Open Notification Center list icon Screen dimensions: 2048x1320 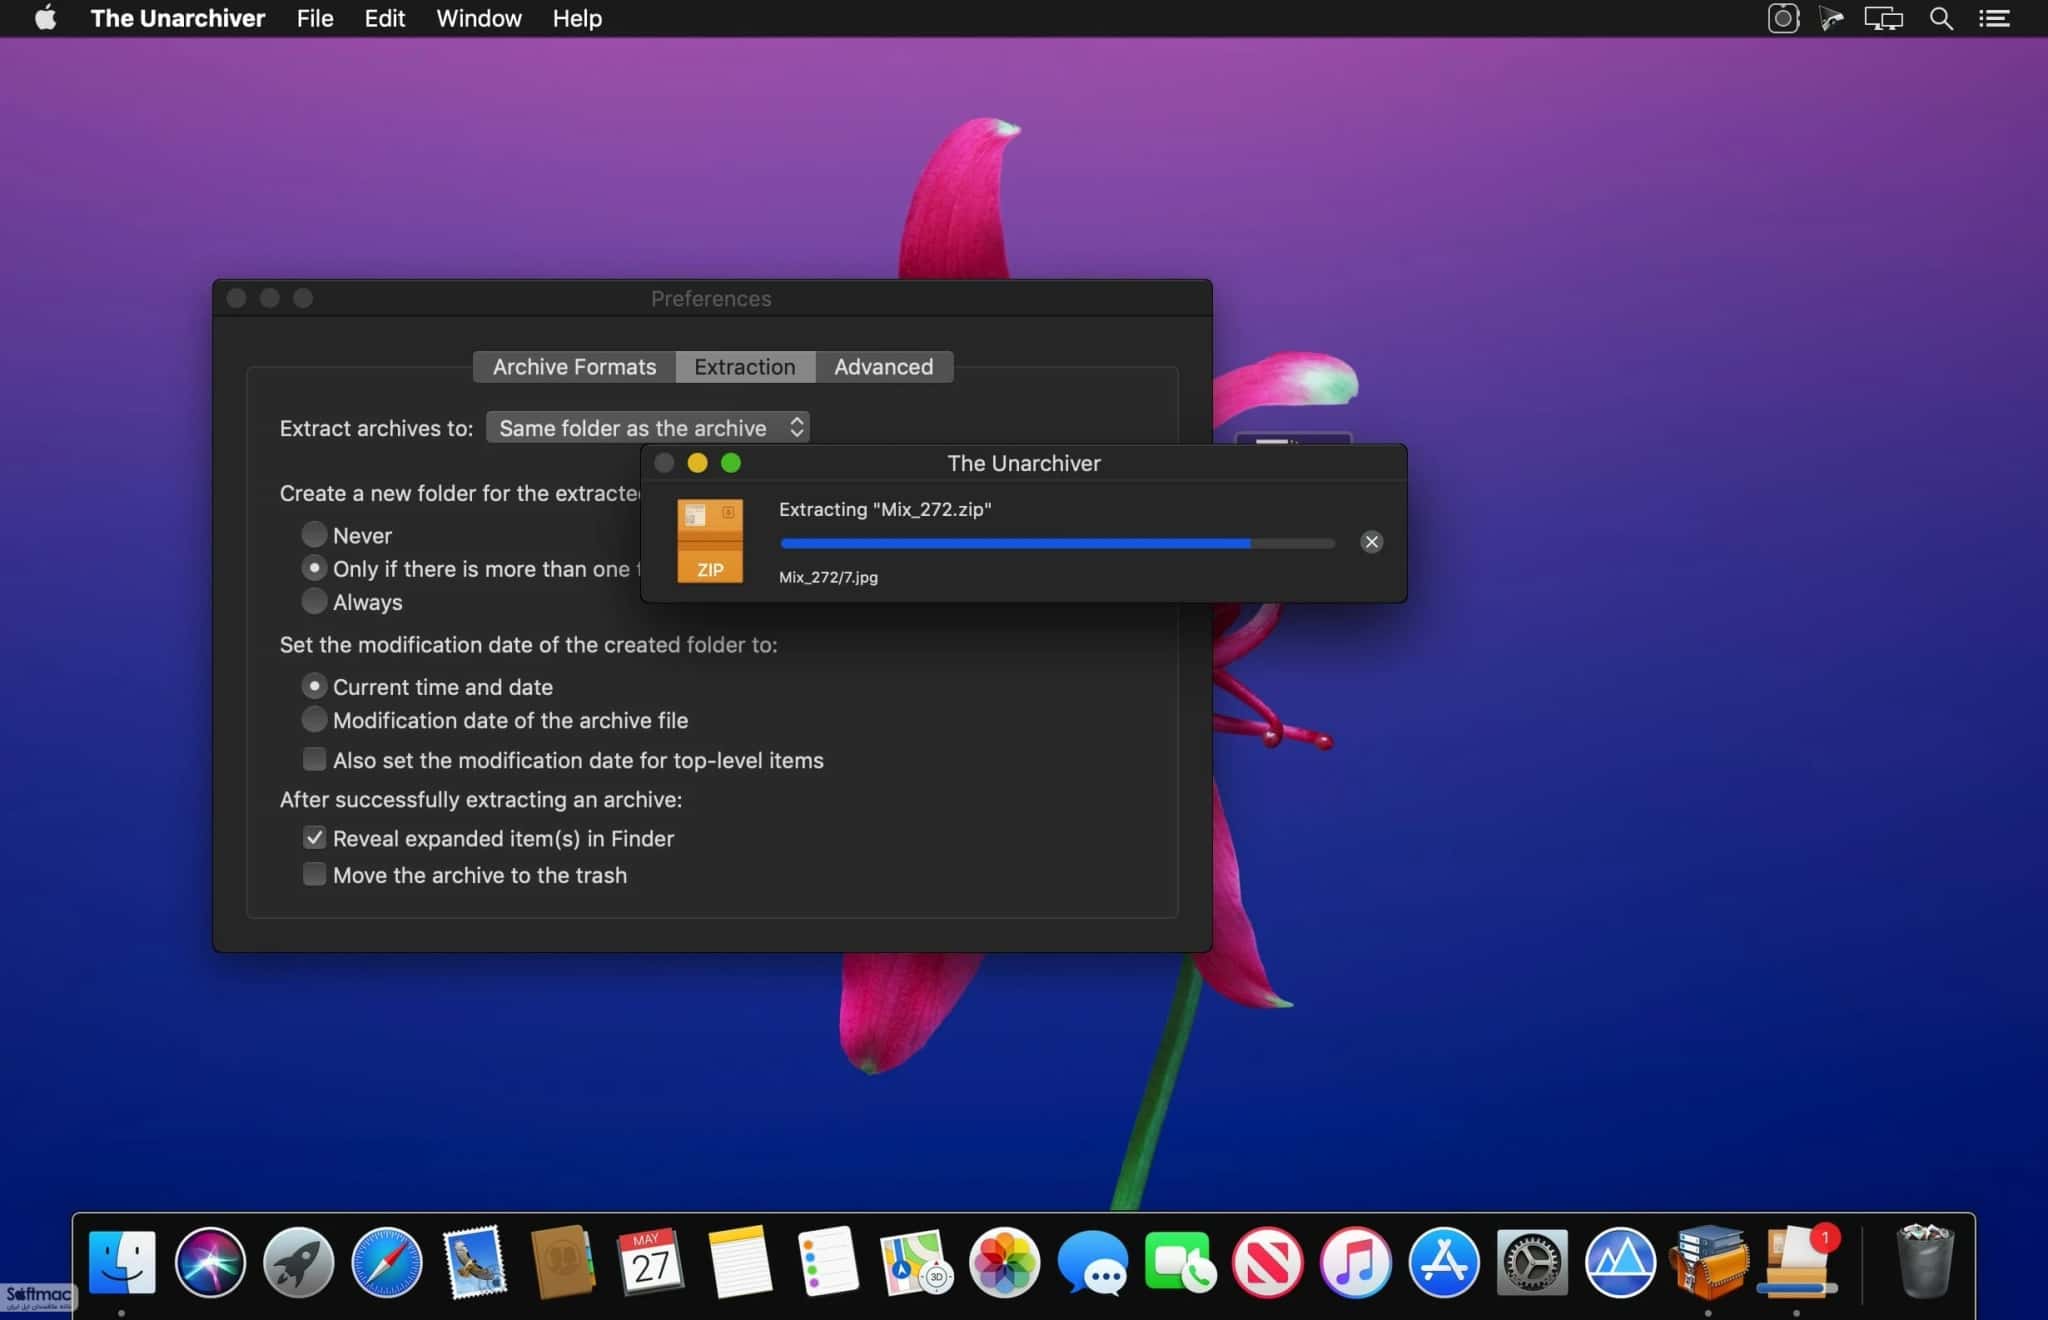pos(1994,18)
